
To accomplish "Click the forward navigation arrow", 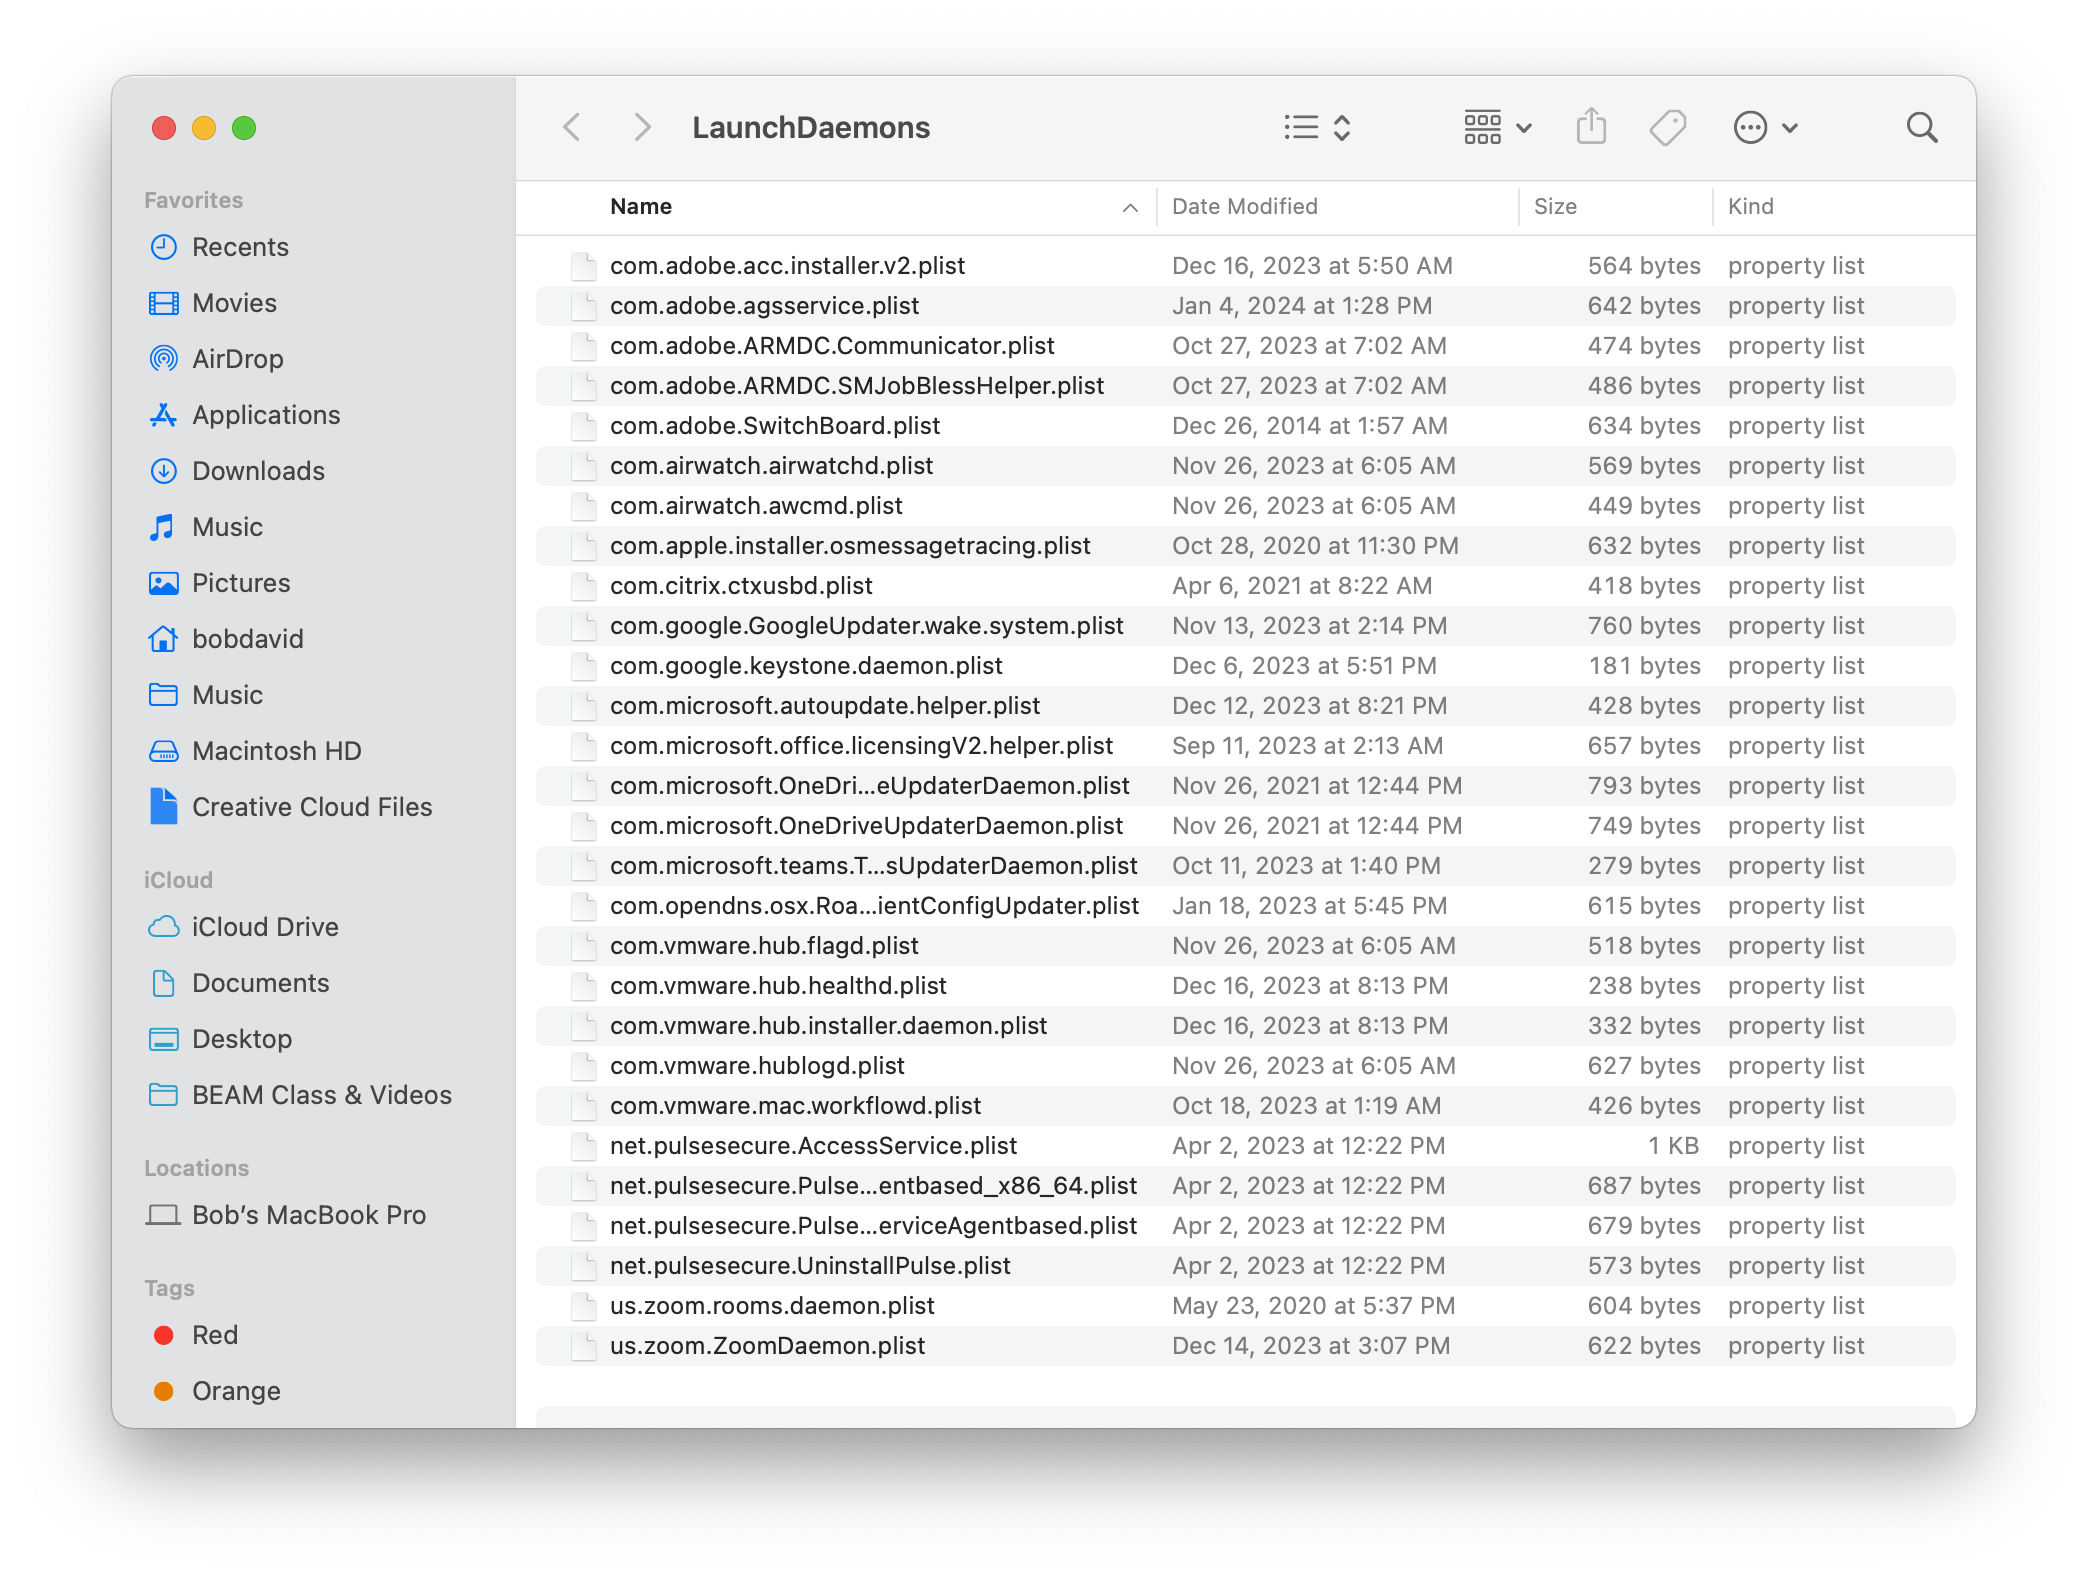I will 641,127.
